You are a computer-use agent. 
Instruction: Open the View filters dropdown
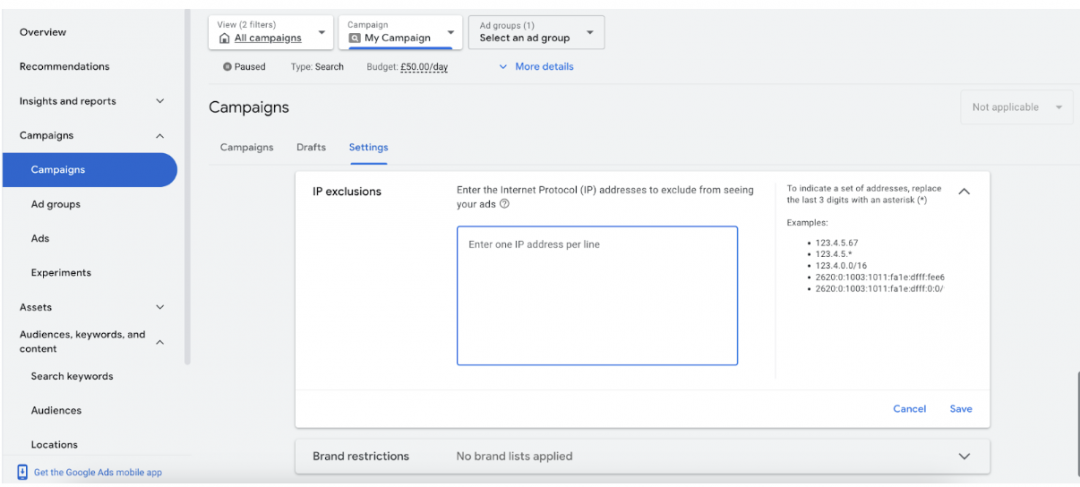coord(271,32)
